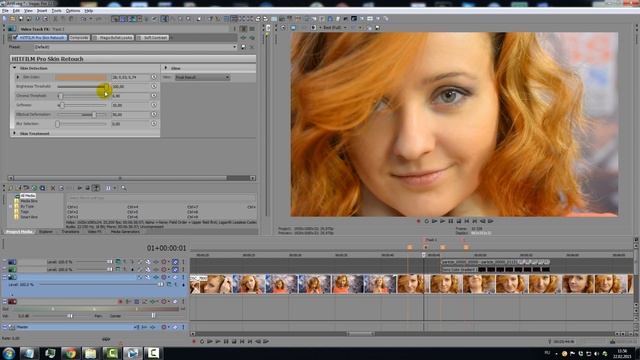Viewport: 640px width, 360px height.
Task: Delete the current preset icon
Action: [x=252, y=47]
